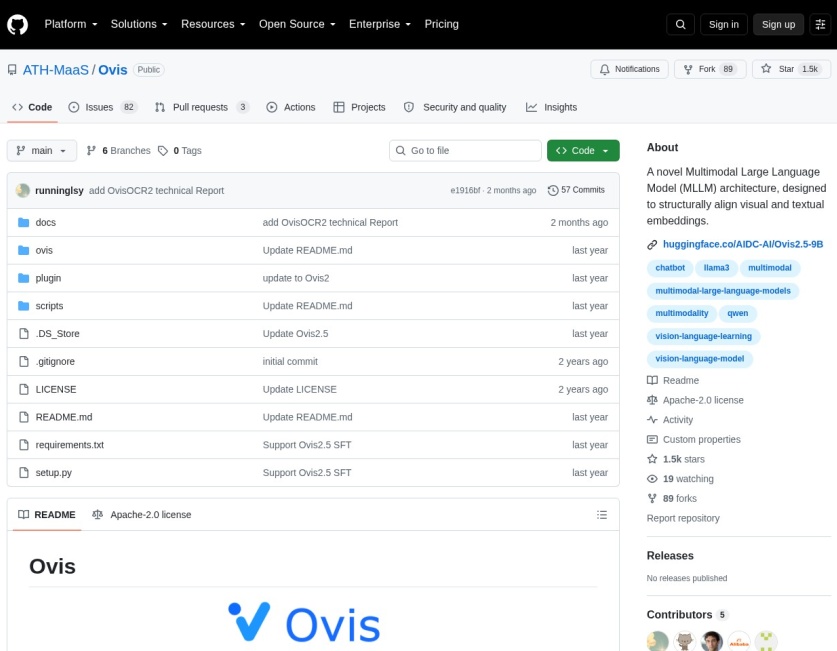
Task: Open the Releases heading link
Action: click(670, 555)
